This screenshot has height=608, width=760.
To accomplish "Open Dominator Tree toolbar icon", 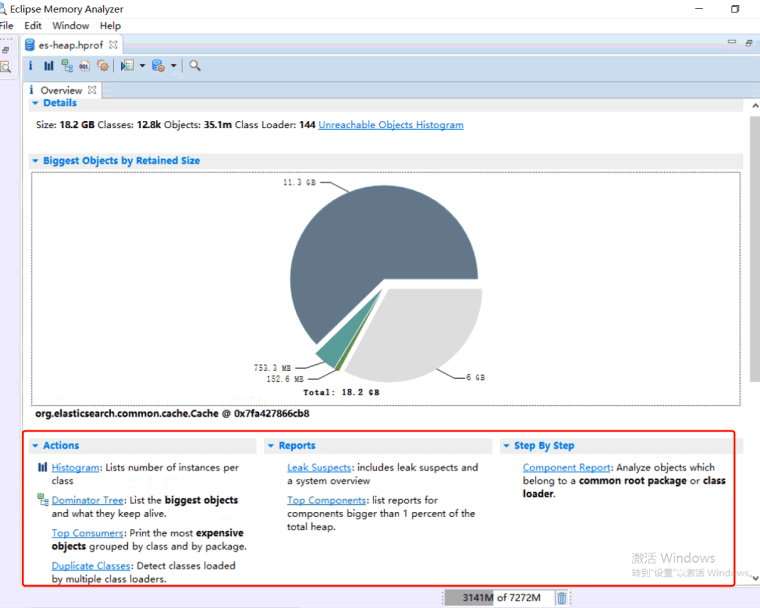I will pyautogui.click(x=67, y=65).
